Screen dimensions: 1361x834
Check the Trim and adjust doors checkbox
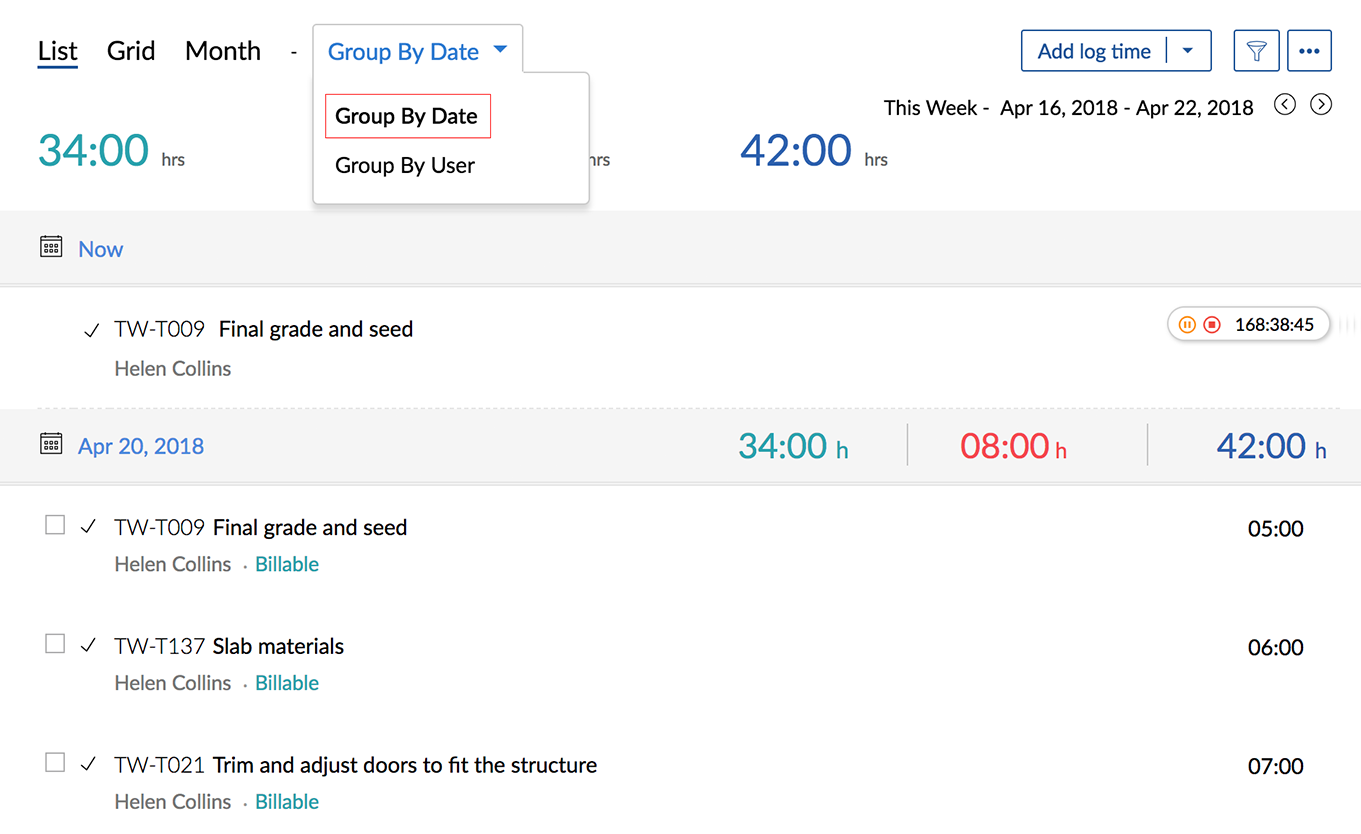(55, 763)
